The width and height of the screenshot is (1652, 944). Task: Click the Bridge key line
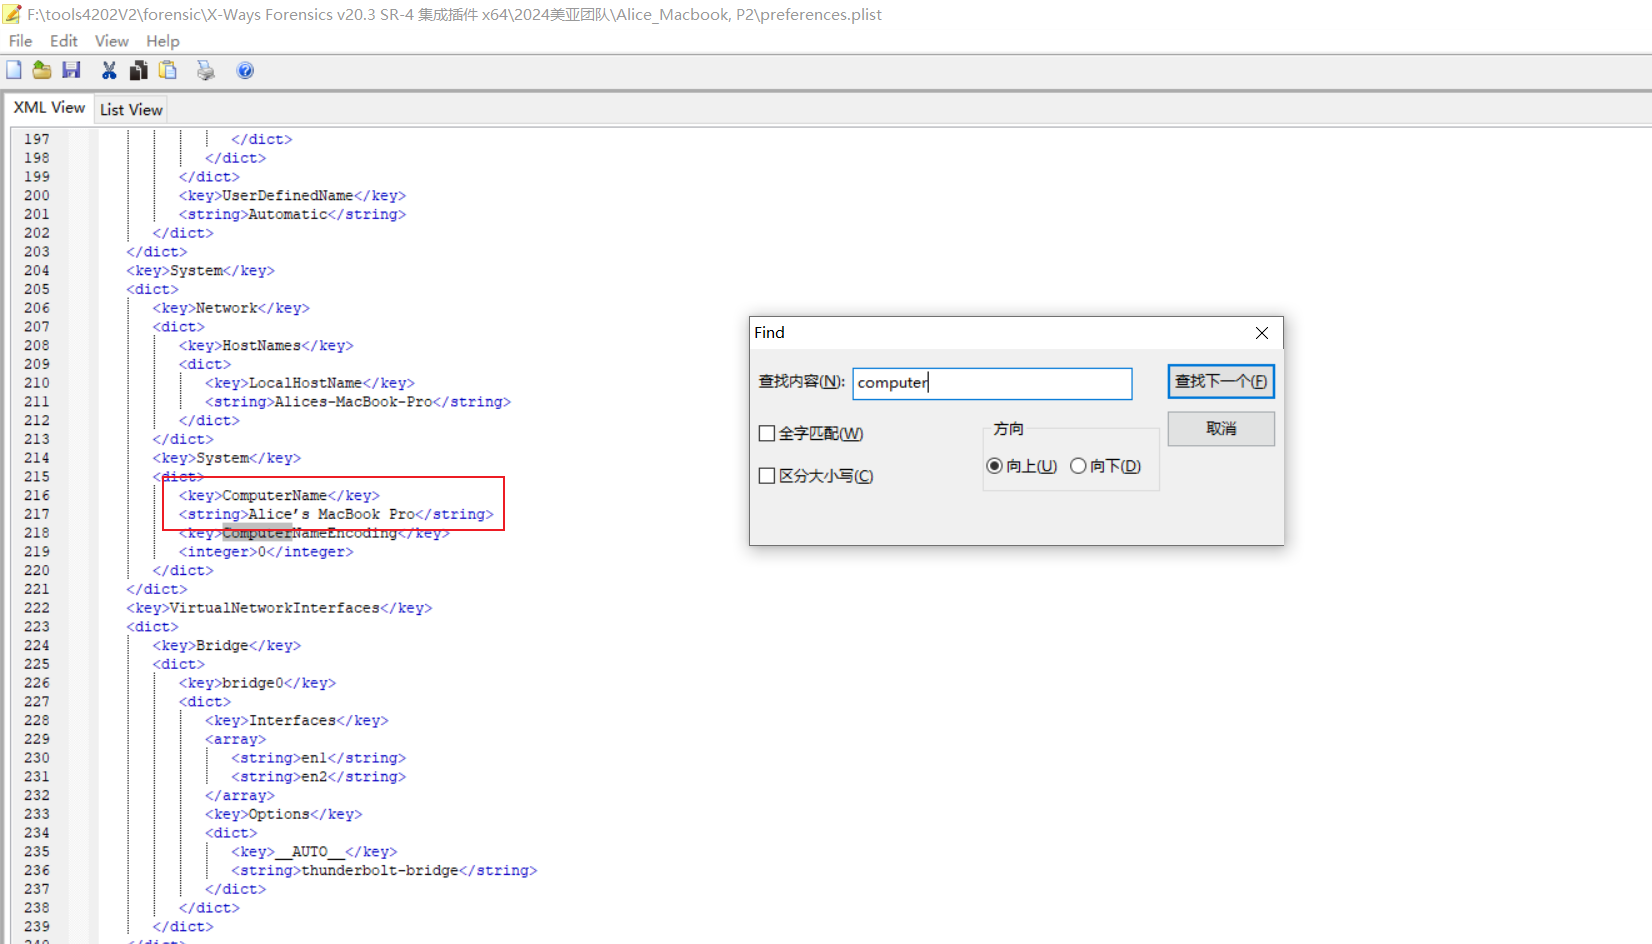[x=227, y=645]
